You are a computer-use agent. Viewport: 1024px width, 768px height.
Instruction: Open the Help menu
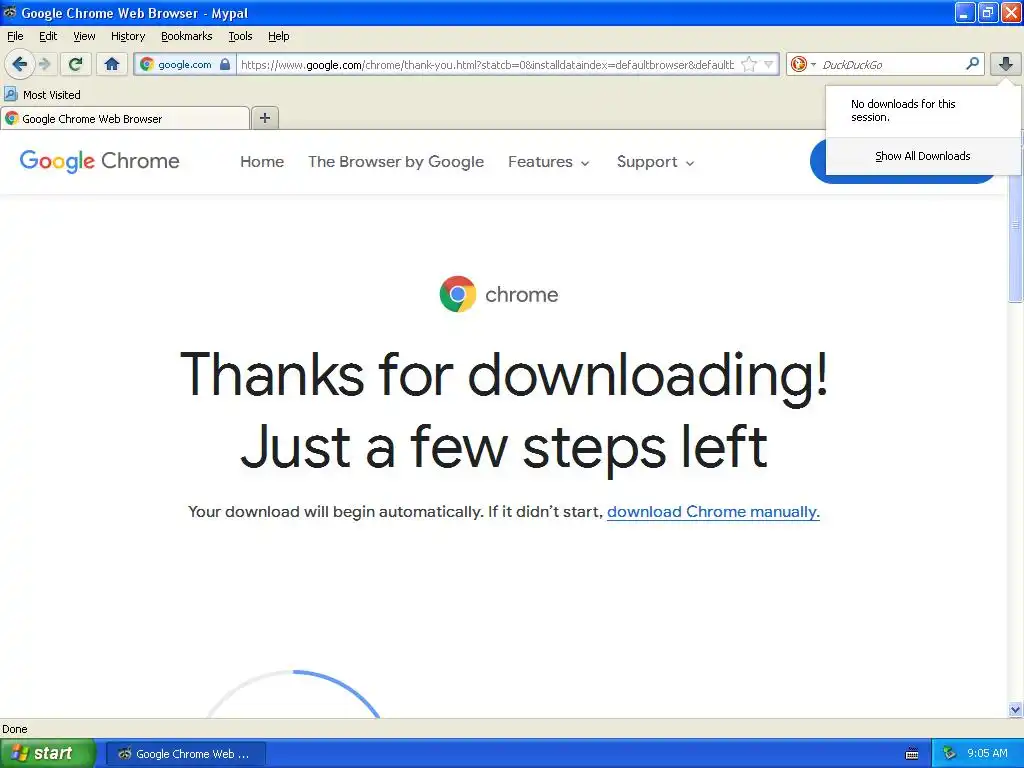tap(278, 36)
